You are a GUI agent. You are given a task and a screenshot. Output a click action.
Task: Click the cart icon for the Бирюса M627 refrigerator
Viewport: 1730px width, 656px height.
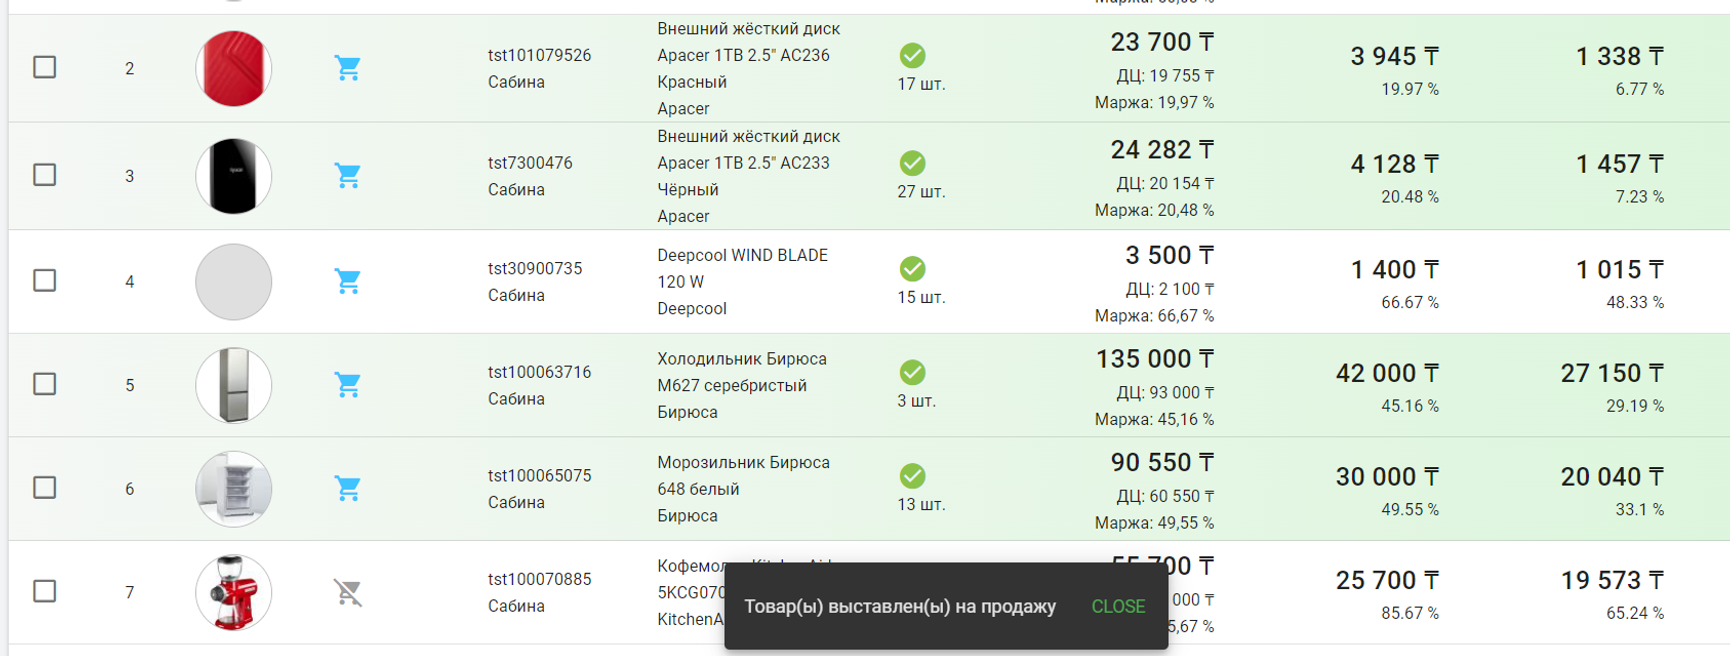347,385
